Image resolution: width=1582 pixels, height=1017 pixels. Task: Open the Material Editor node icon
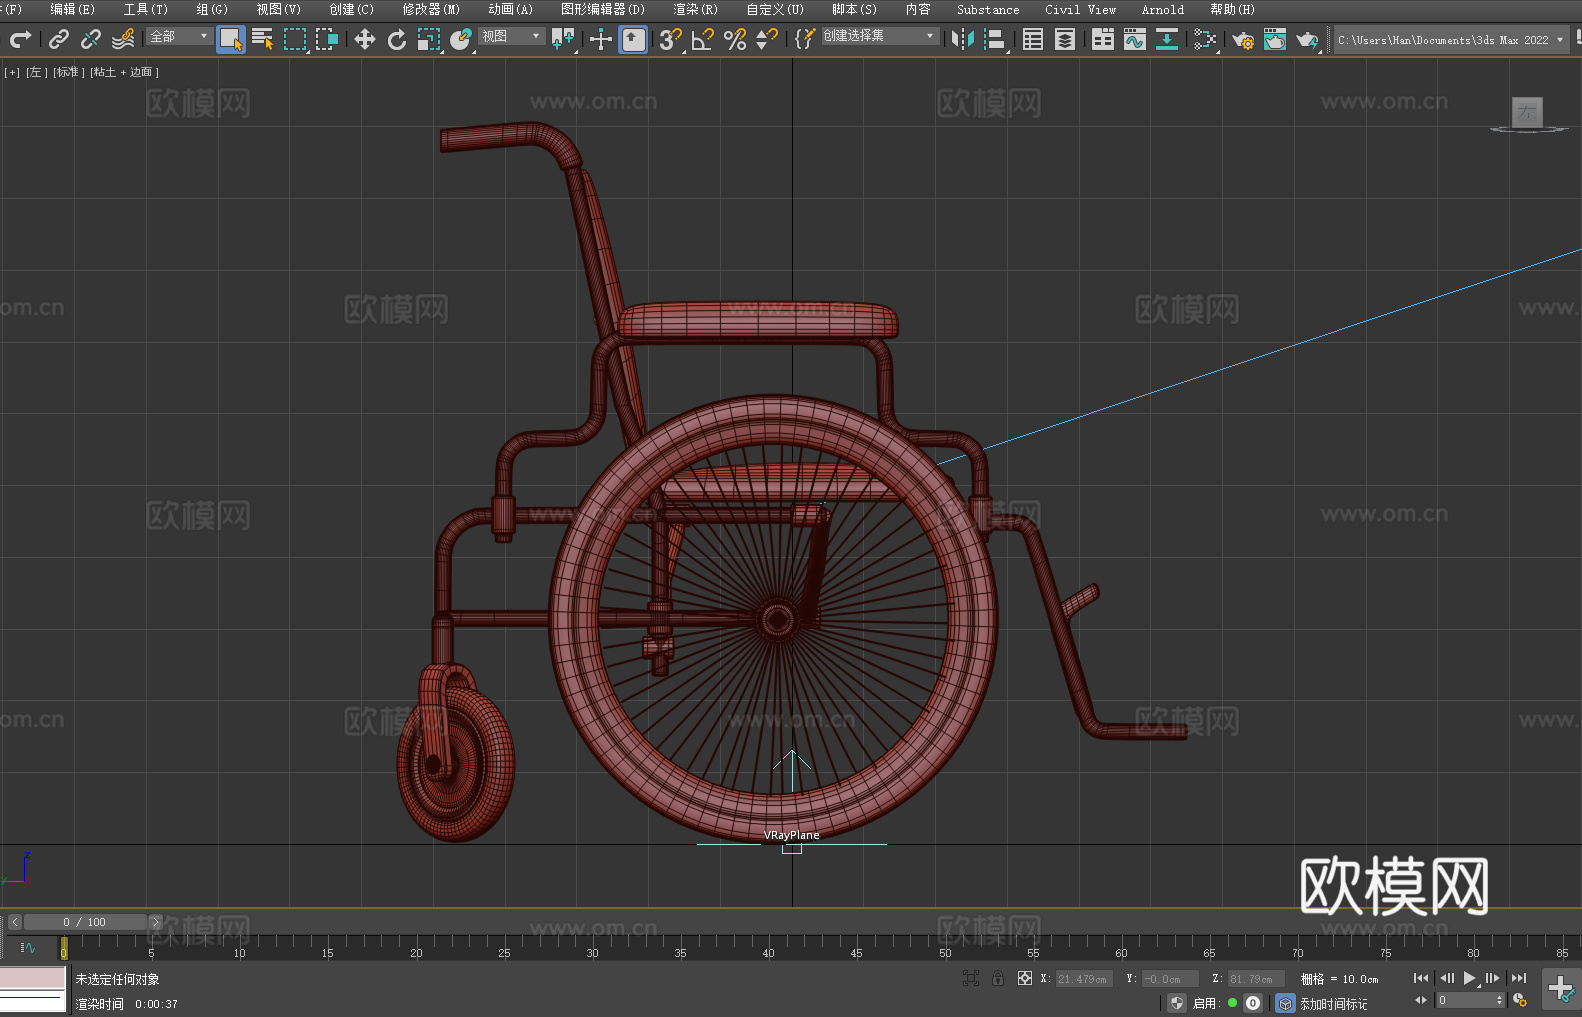click(x=1205, y=39)
